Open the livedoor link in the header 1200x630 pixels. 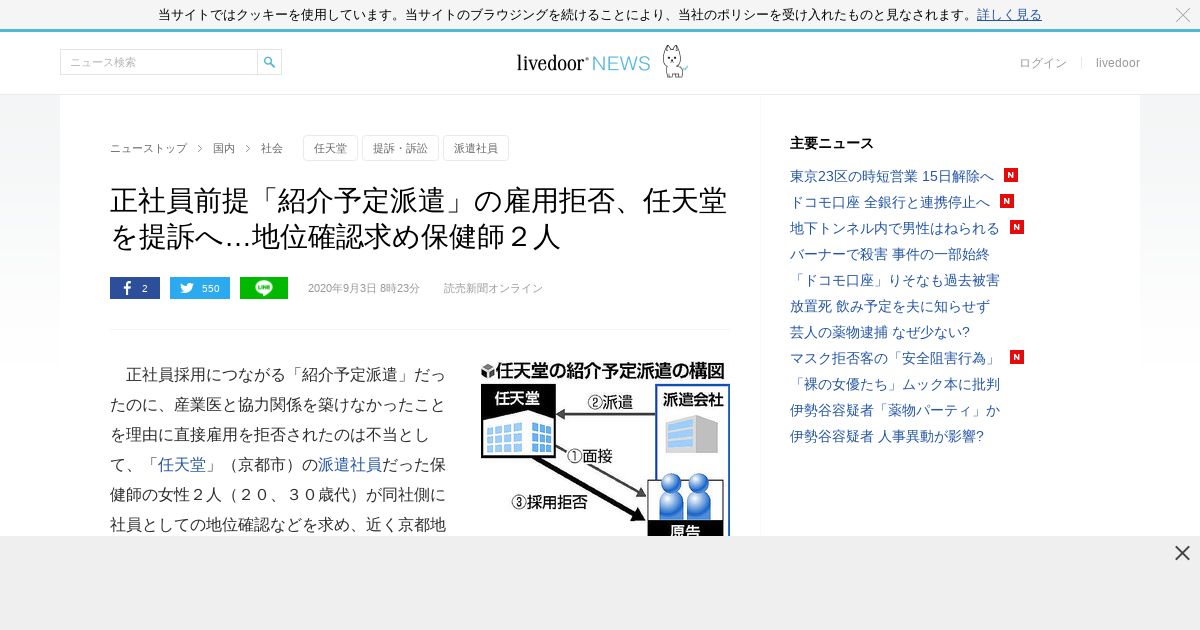tap(1118, 63)
